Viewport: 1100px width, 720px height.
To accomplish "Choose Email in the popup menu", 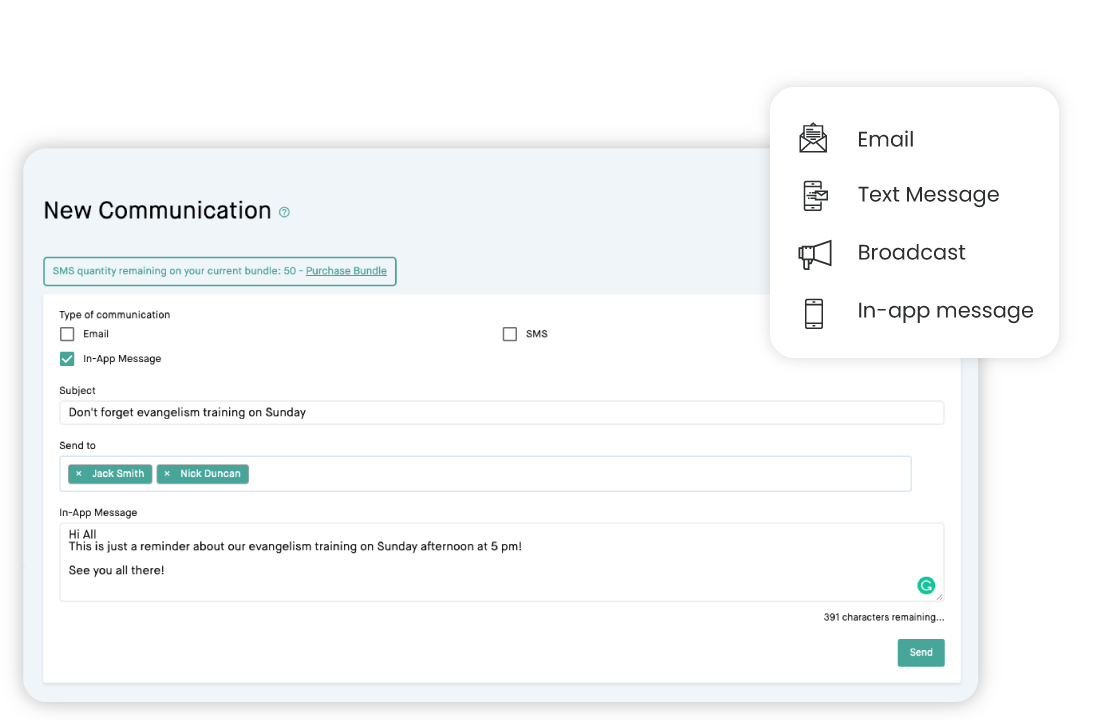I will tap(885, 139).
